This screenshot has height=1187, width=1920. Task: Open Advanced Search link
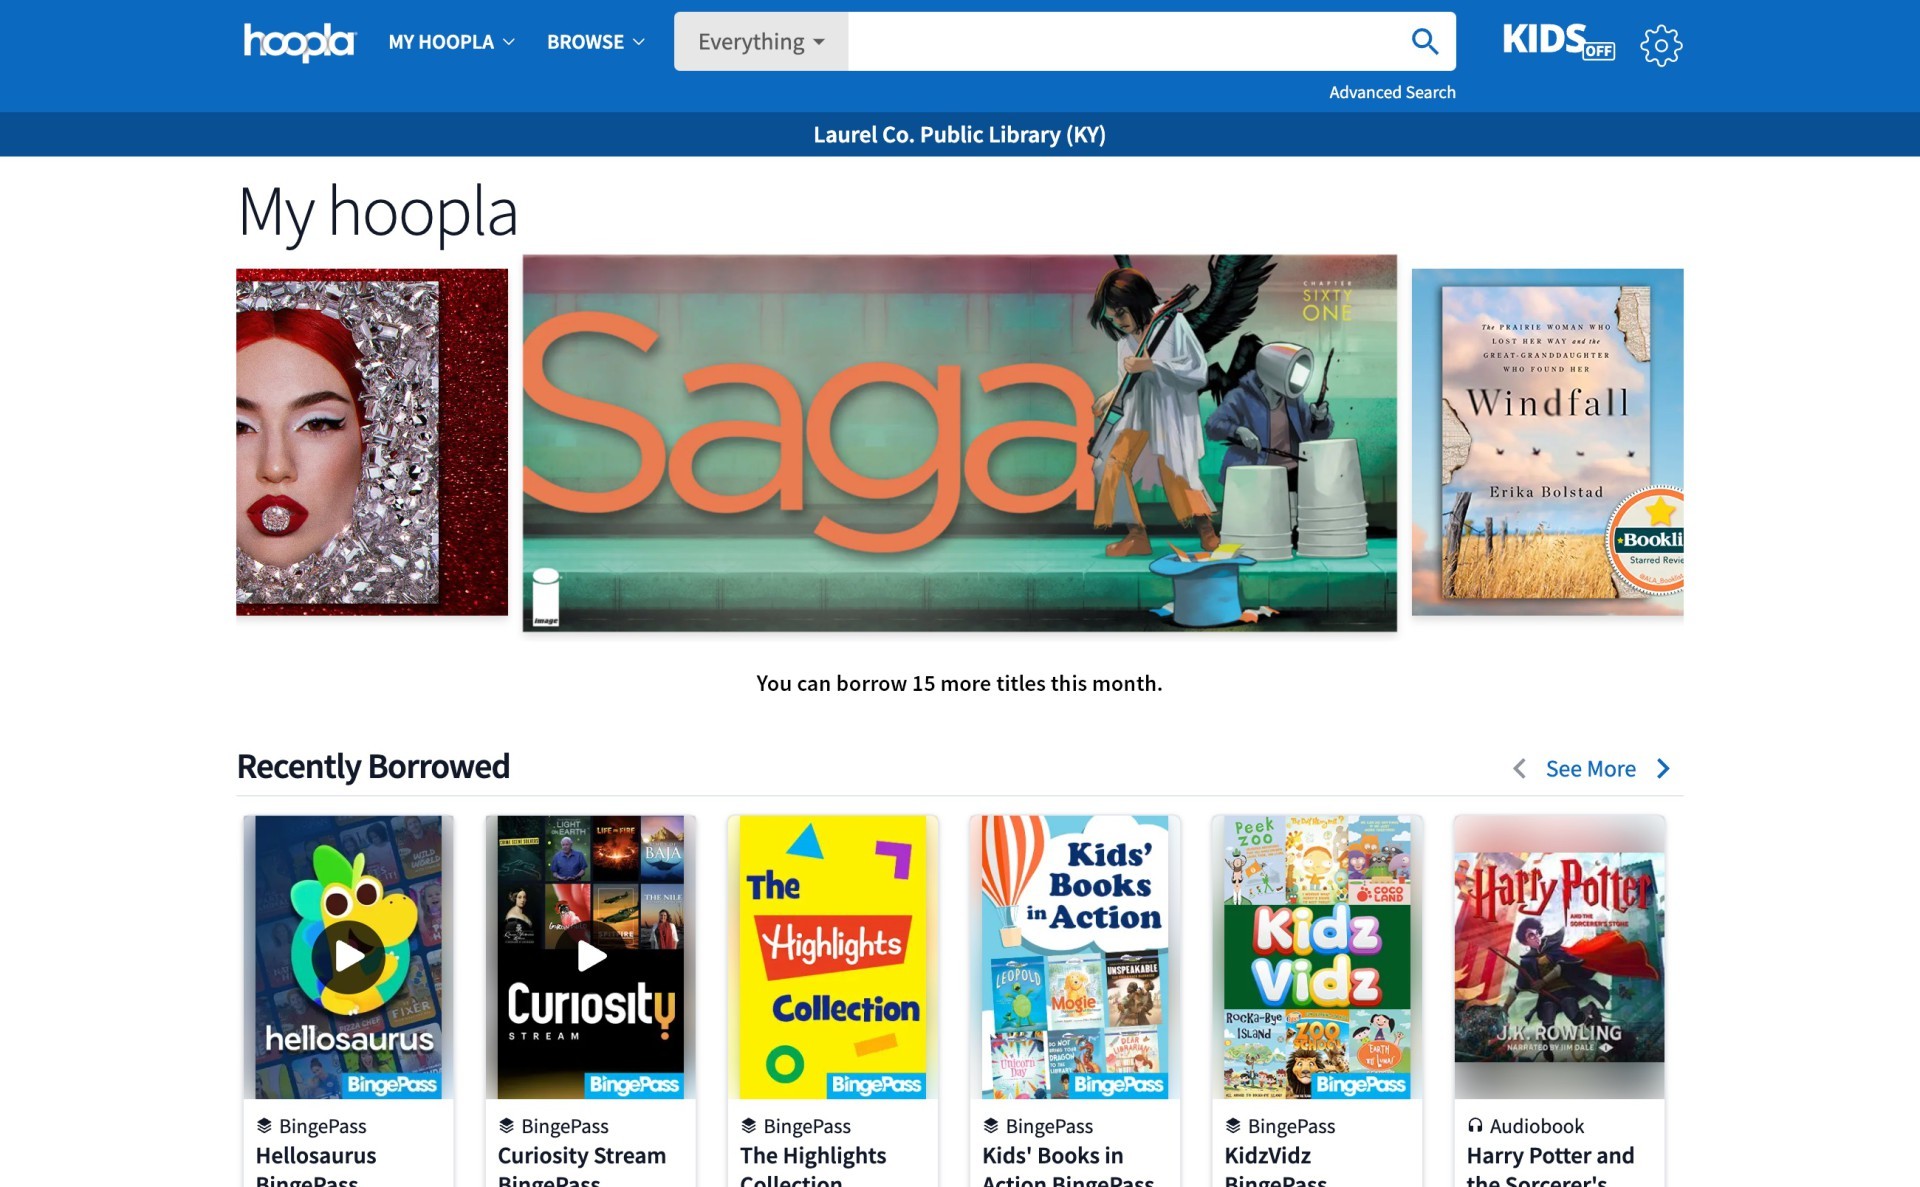coord(1392,92)
